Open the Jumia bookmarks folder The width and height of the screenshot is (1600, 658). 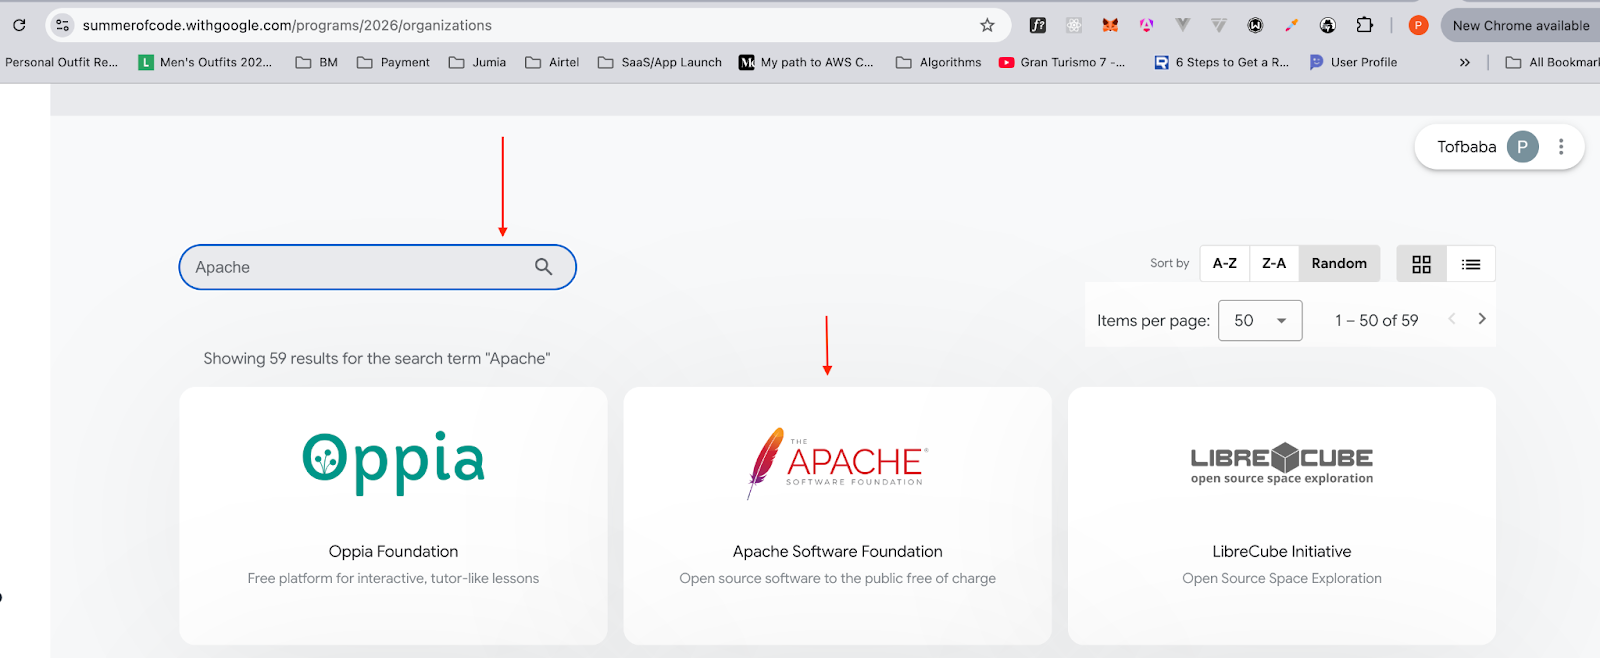[x=477, y=62]
